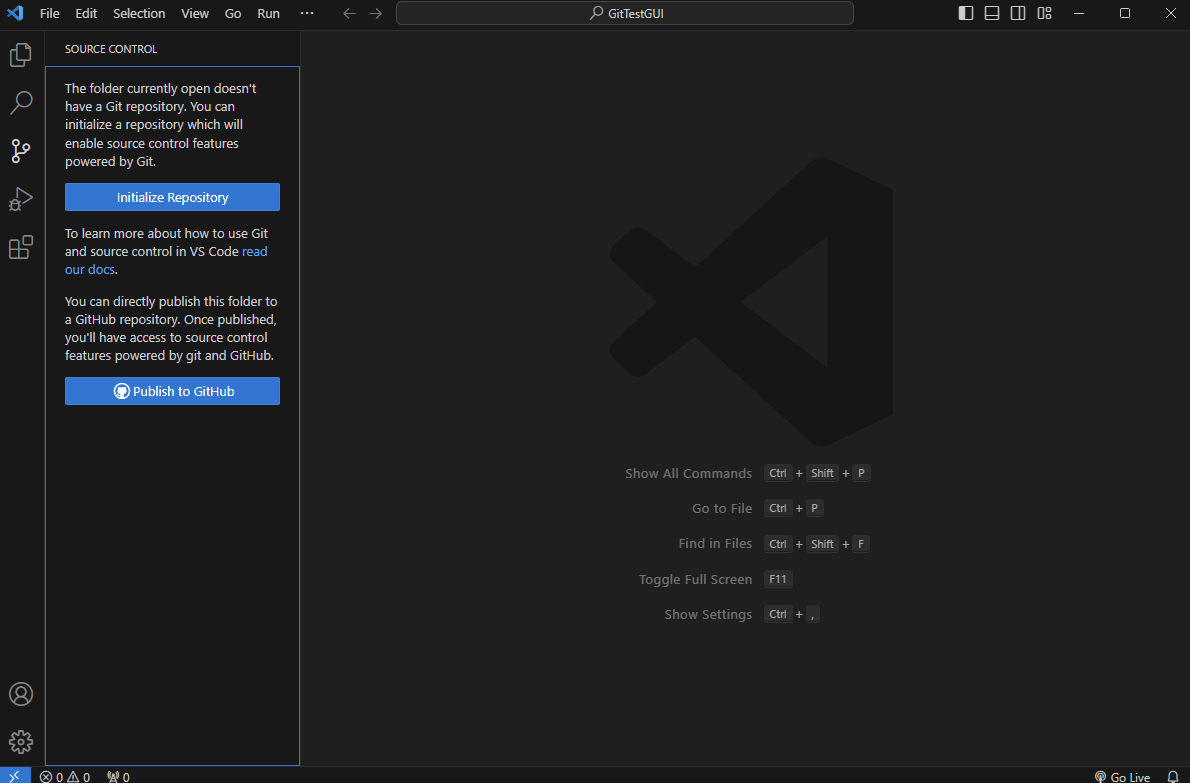Screen dimensions: 1190x783
Task: Open the Go menu
Action: click(x=233, y=14)
